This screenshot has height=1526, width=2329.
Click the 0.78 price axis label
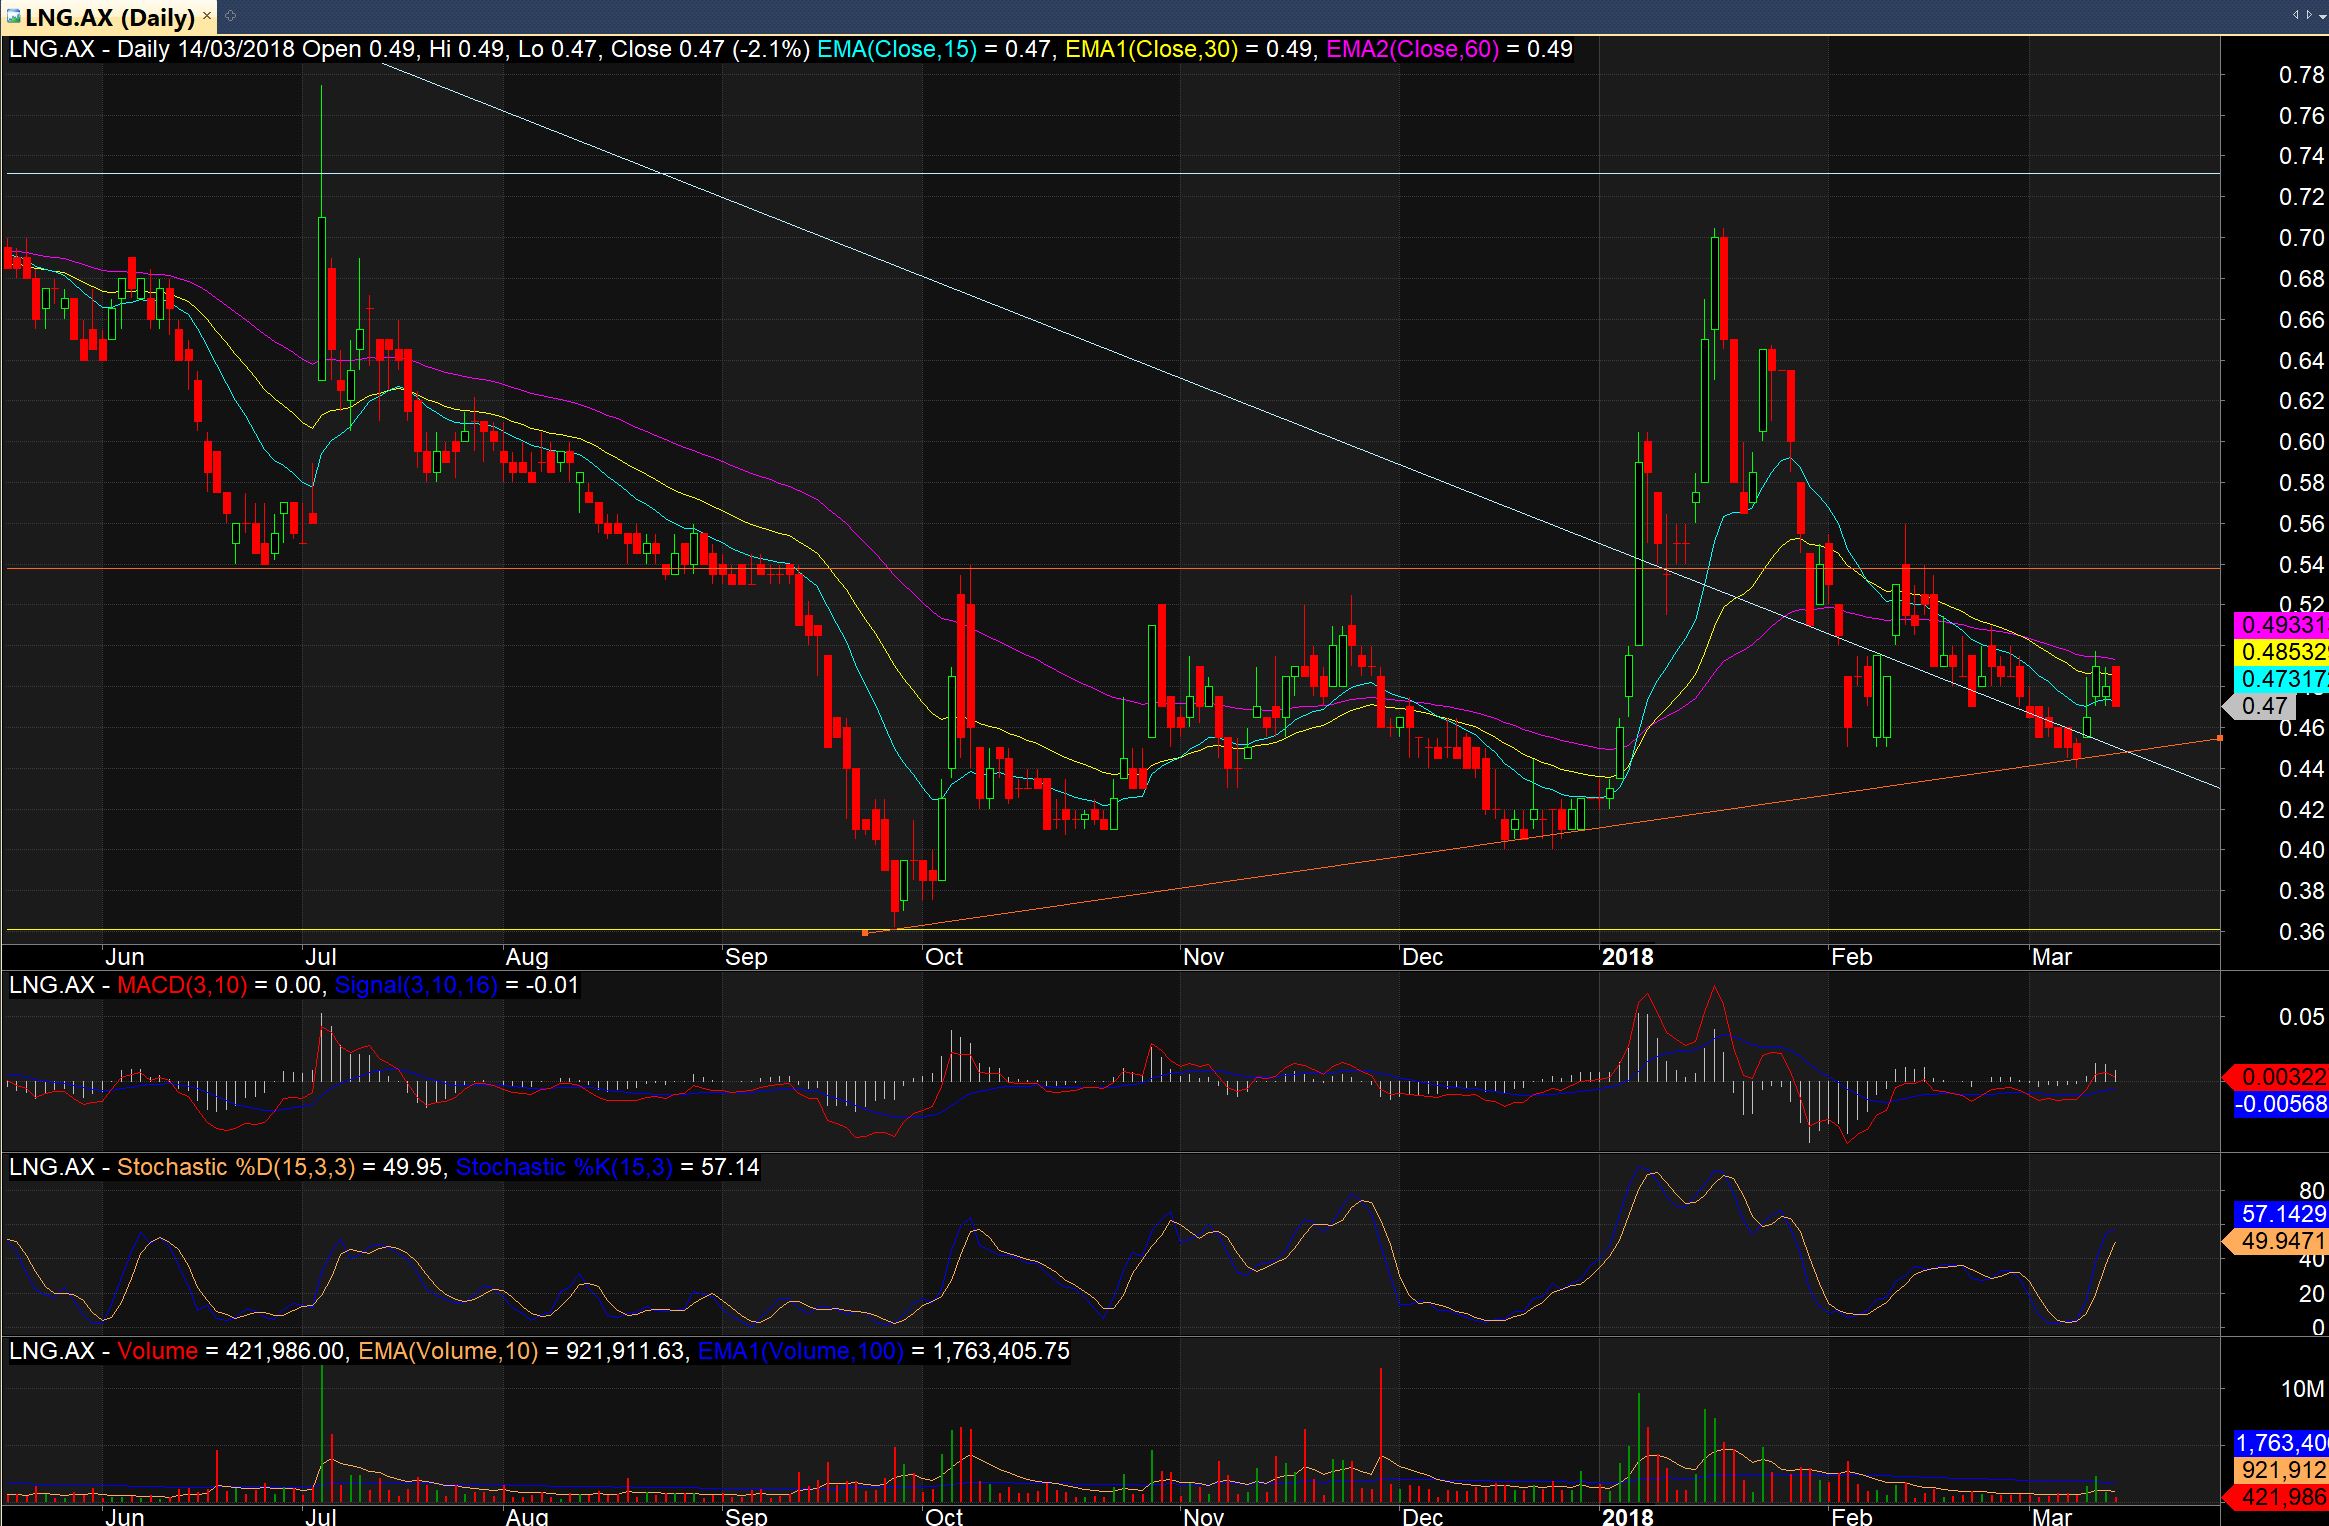point(2301,75)
